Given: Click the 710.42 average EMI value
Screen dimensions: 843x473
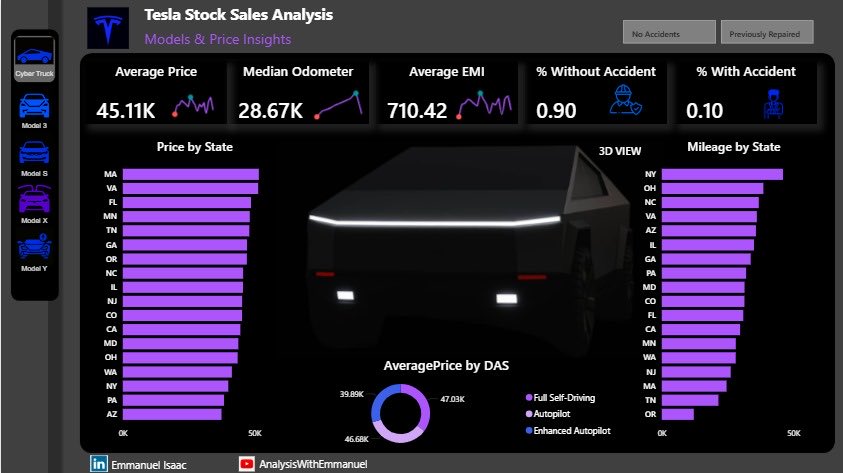Looking at the screenshot, I should 417,111.
